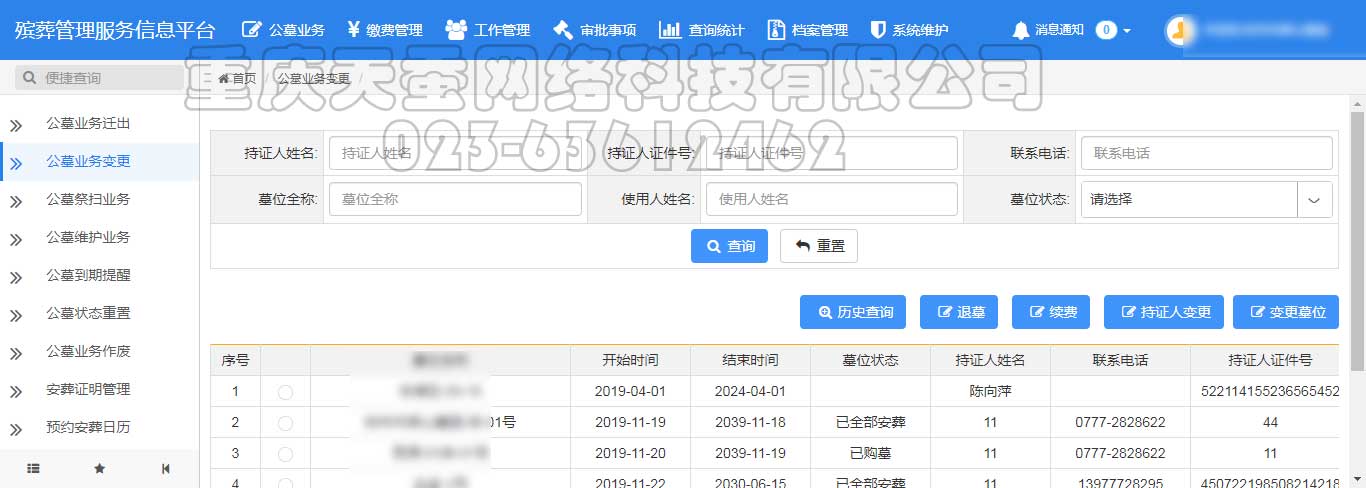
Task: Select the radio button for row 1
Action: [x=285, y=392]
